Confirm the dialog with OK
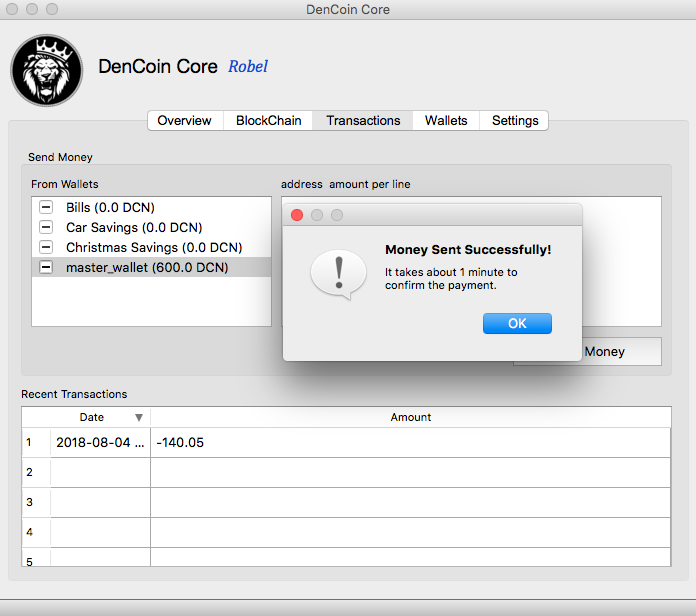This screenshot has width=696, height=616. click(517, 324)
